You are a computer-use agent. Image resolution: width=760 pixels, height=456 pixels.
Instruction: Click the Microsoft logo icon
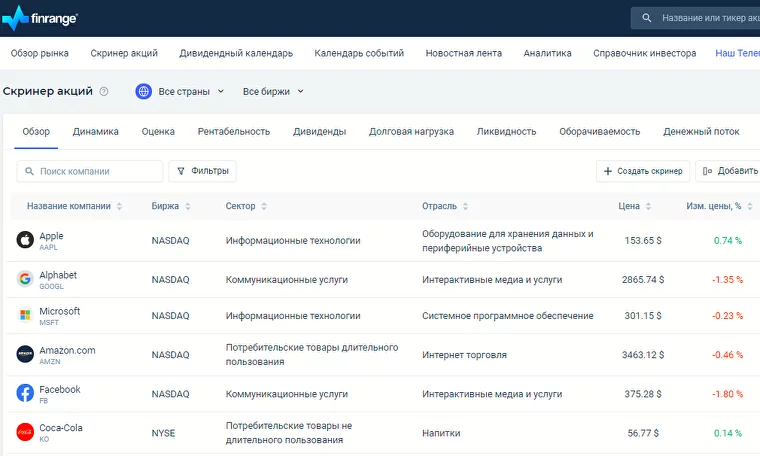[25, 315]
